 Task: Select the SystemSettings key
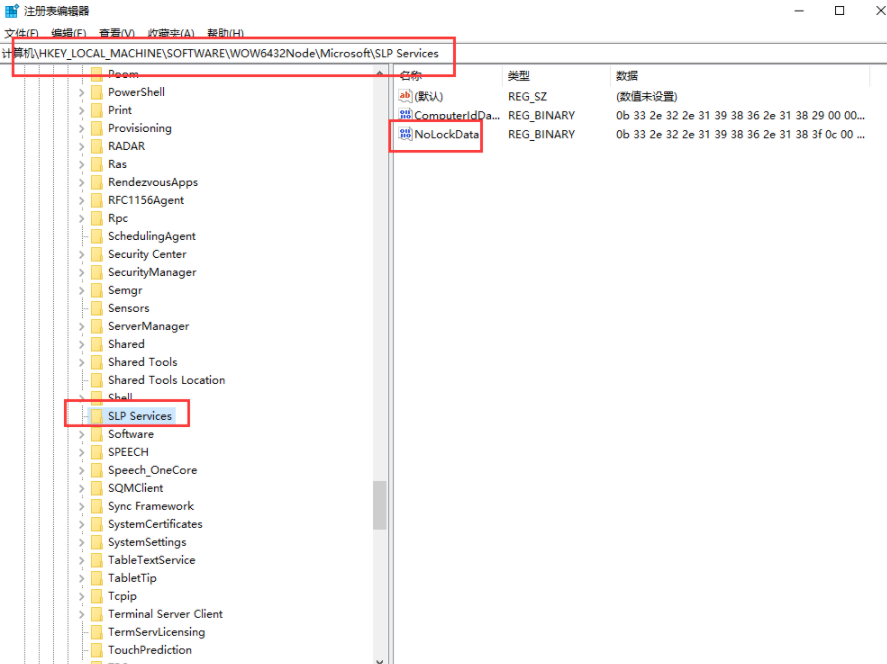pos(147,542)
